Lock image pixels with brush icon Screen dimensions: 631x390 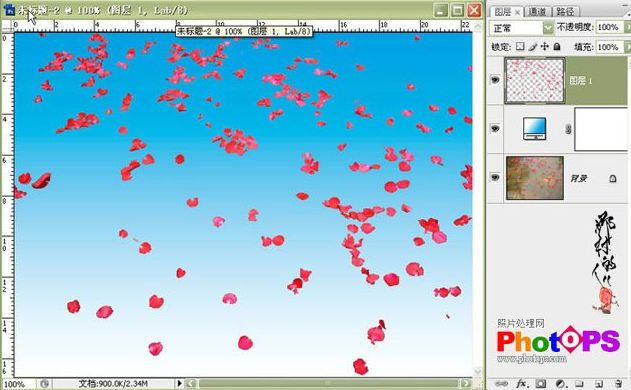click(x=532, y=47)
